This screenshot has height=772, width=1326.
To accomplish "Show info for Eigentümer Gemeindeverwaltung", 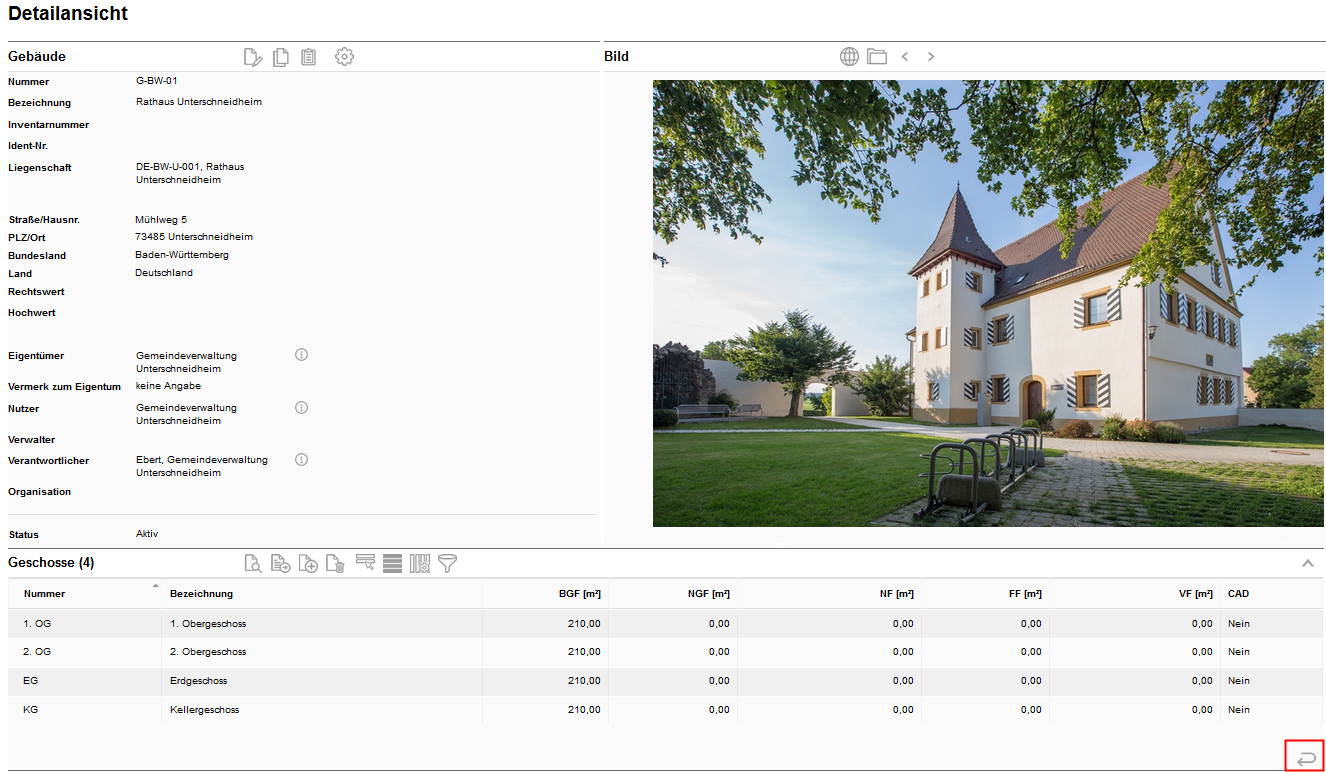I will (x=301, y=355).
